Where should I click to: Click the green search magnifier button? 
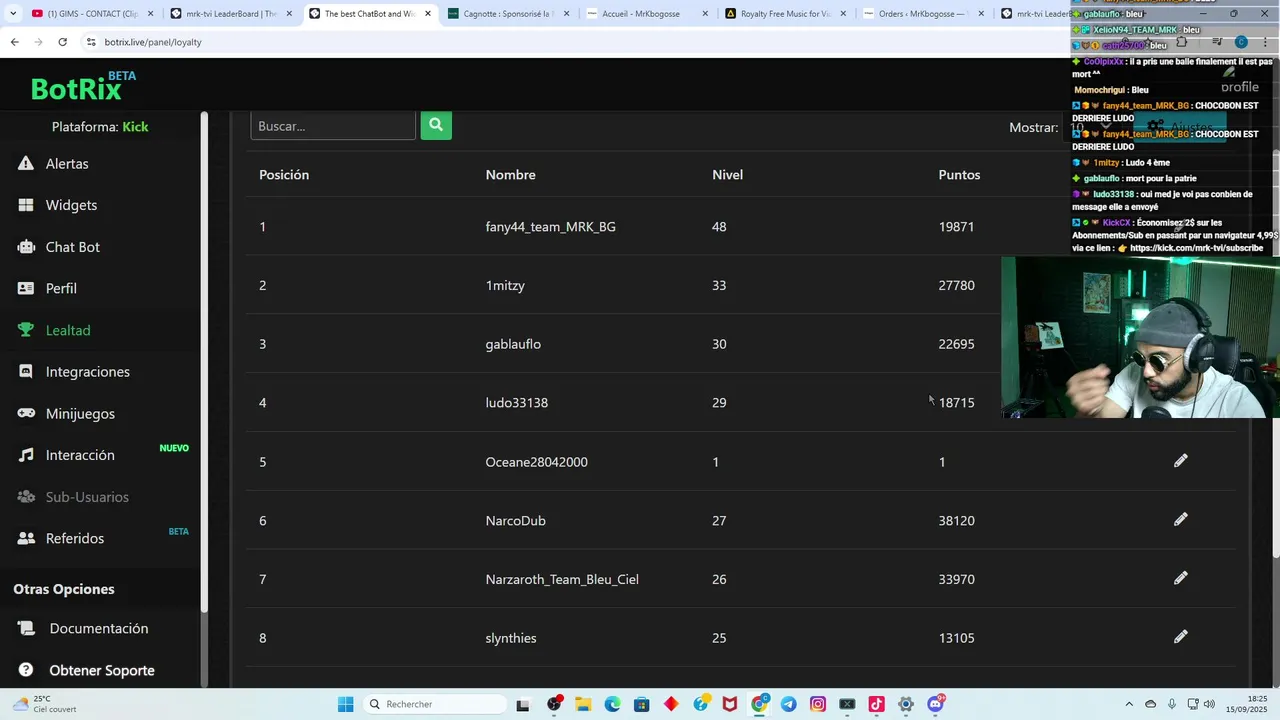[436, 125]
